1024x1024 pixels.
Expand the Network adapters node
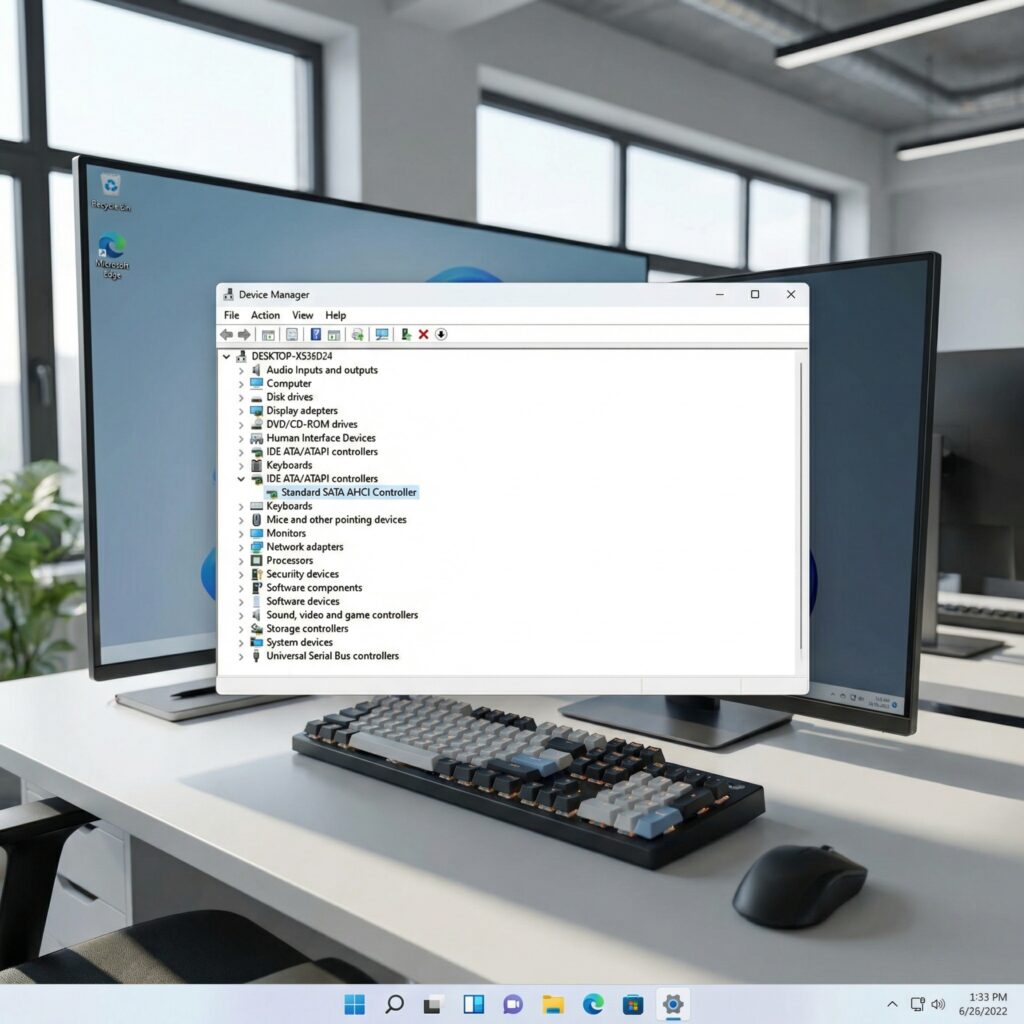click(x=241, y=547)
